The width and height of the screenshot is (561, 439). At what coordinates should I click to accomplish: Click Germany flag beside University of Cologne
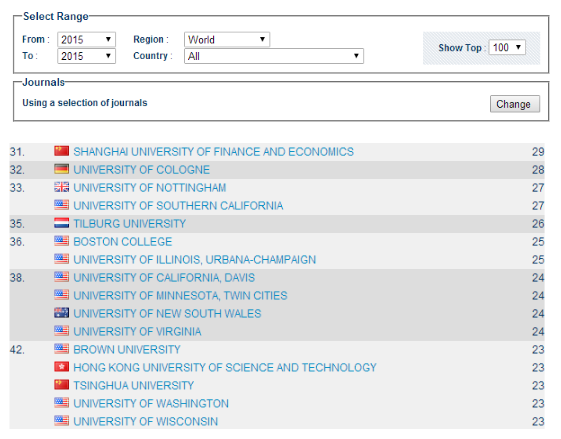62,169
